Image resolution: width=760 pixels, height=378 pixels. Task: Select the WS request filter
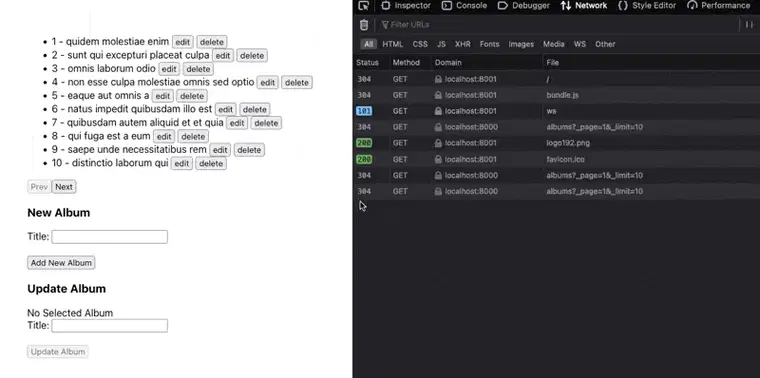[x=580, y=44]
